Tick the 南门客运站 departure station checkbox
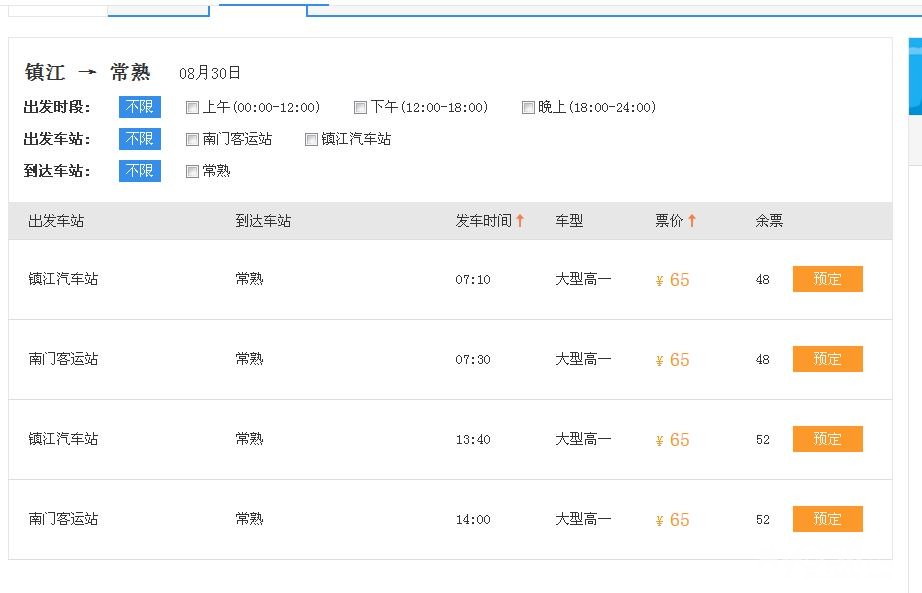922x593 pixels. click(x=192, y=139)
